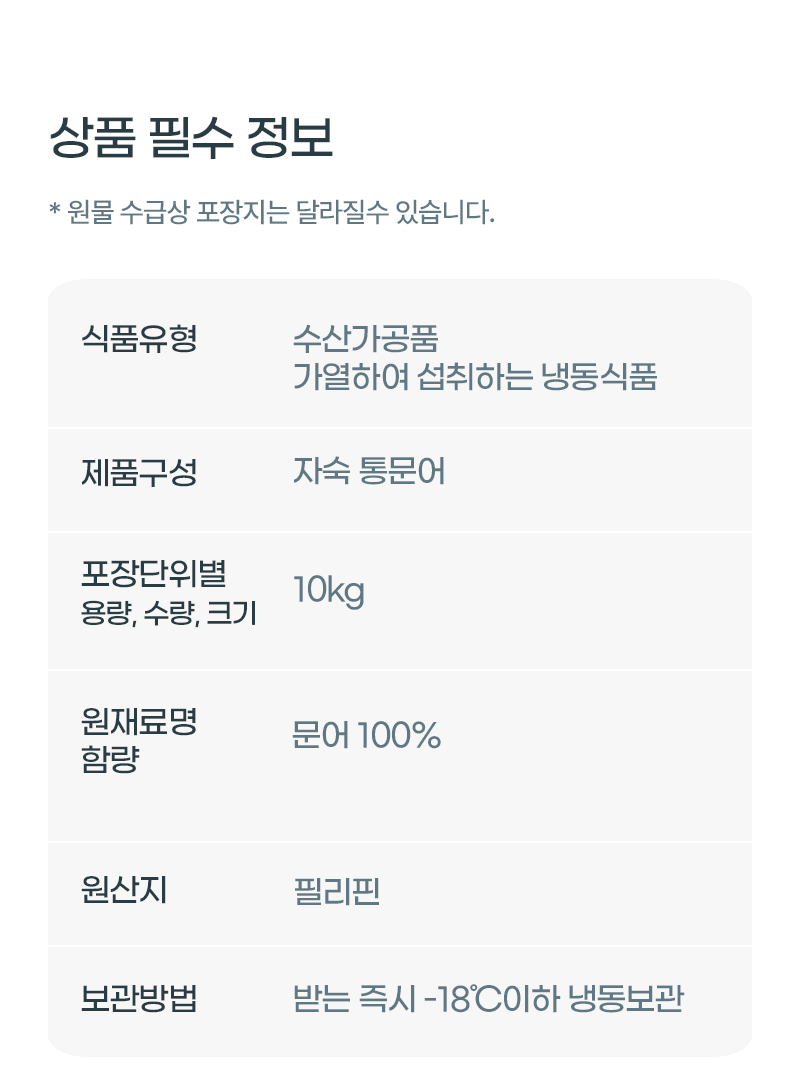800x1067 pixels.
Task: Click the 함량 label
Action: click(x=110, y=759)
